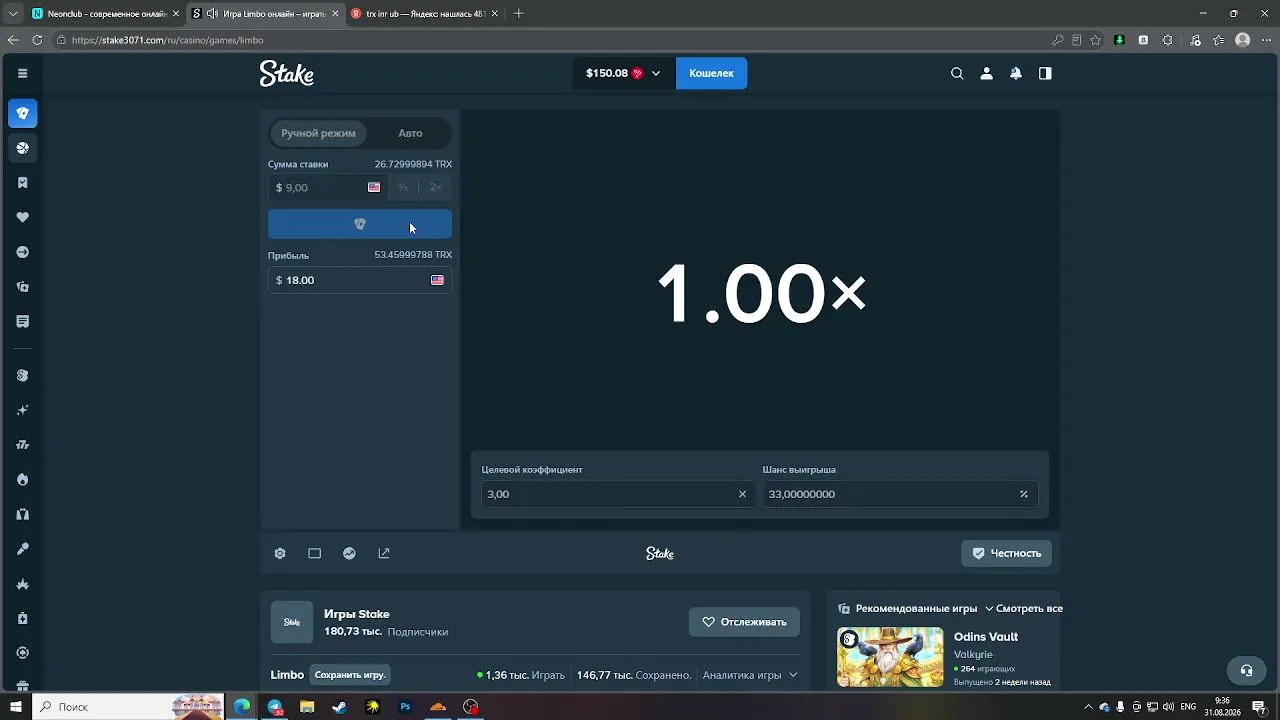1280x720 pixels.
Task: Click the Windows taskbar search box
Action: 130,707
